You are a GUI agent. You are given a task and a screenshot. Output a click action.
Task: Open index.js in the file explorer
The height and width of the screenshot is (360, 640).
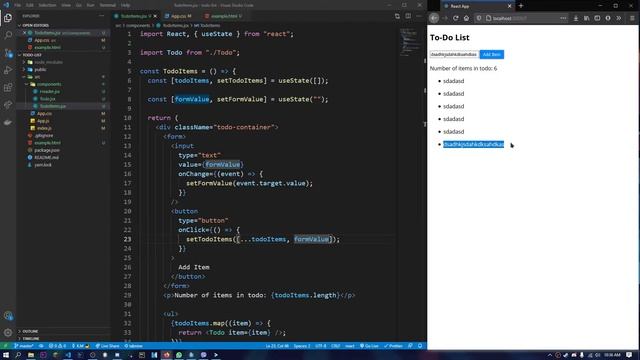coord(44,128)
